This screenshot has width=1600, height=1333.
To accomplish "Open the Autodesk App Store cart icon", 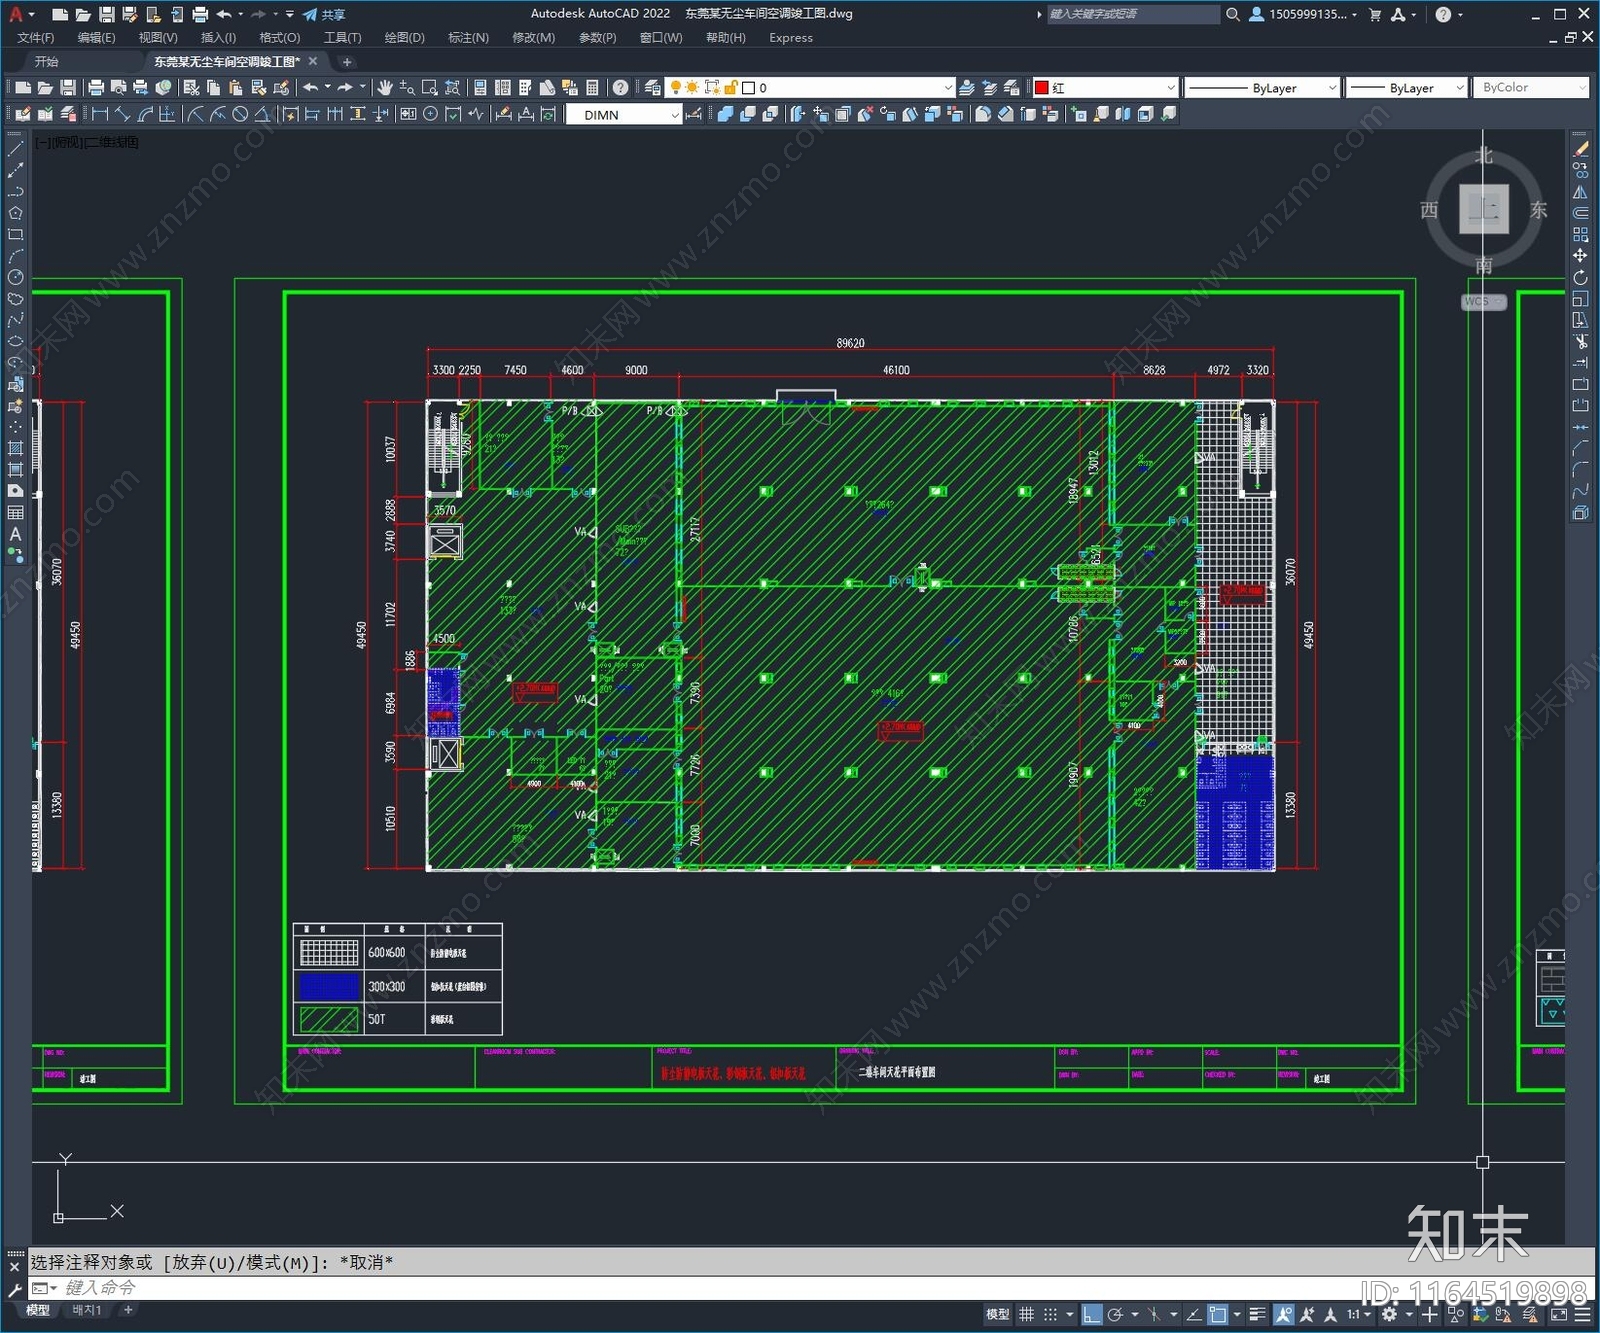I will [1375, 14].
